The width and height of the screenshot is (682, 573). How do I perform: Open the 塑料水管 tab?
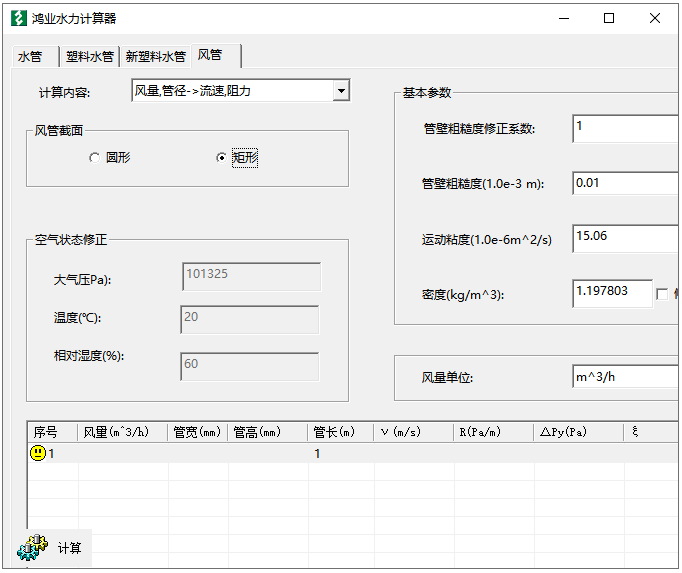(90, 56)
